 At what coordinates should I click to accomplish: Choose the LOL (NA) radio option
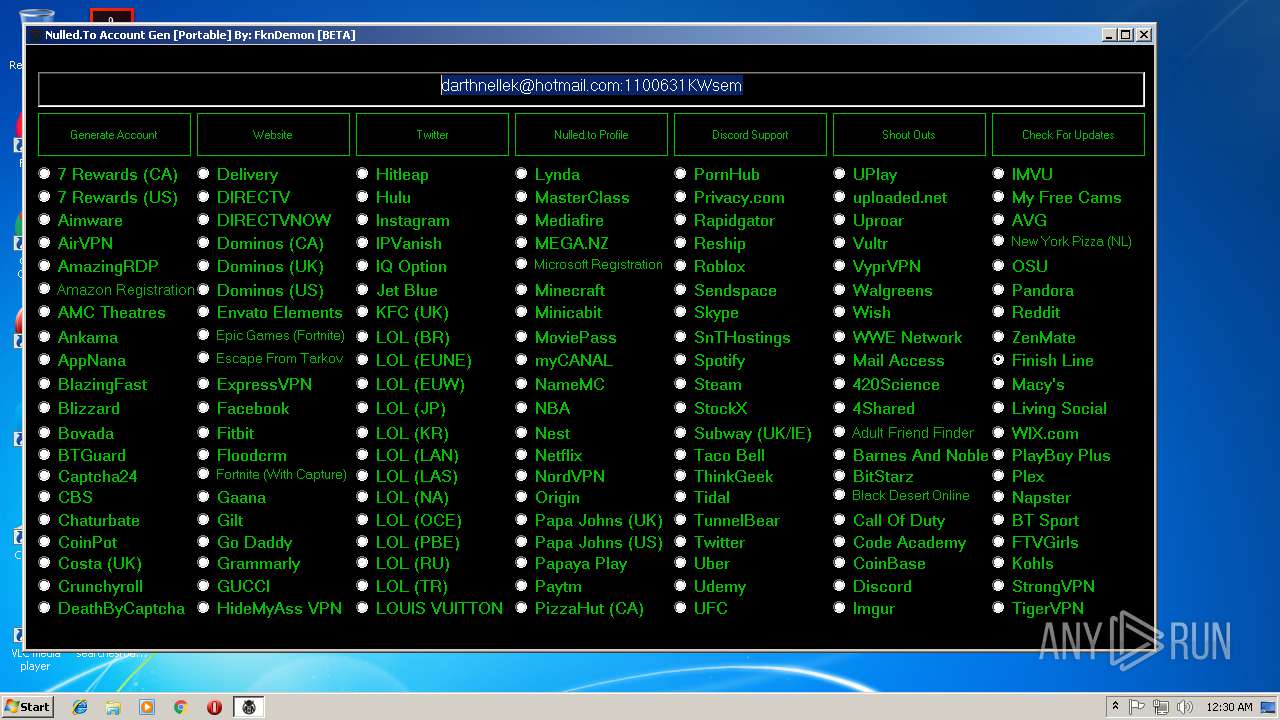click(x=362, y=497)
